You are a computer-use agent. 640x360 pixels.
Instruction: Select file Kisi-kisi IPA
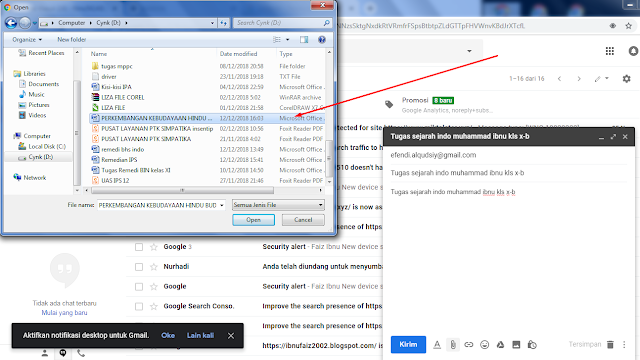pos(116,87)
